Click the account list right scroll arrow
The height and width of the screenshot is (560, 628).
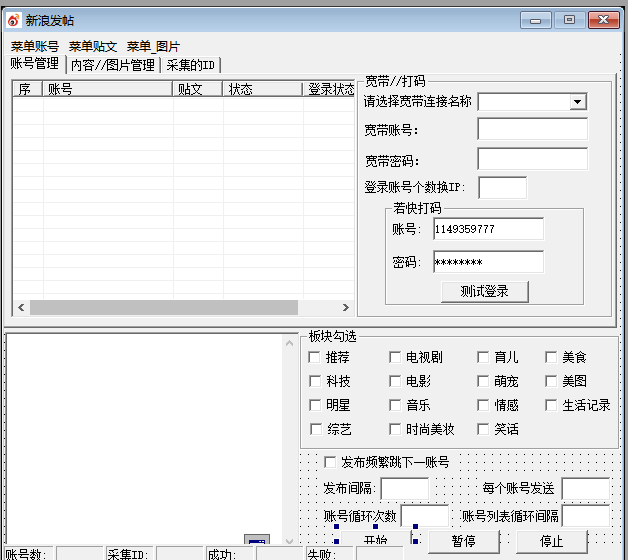click(x=346, y=307)
